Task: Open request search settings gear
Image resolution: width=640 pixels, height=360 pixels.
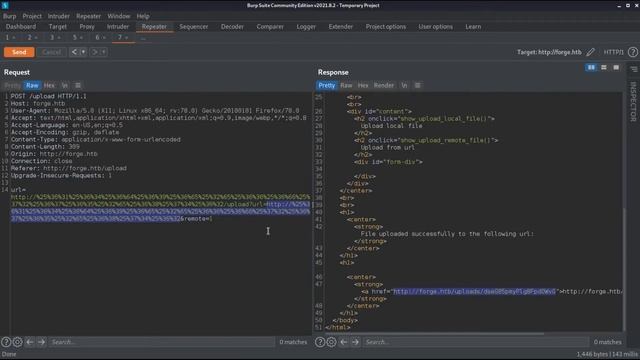Action: 18,342
